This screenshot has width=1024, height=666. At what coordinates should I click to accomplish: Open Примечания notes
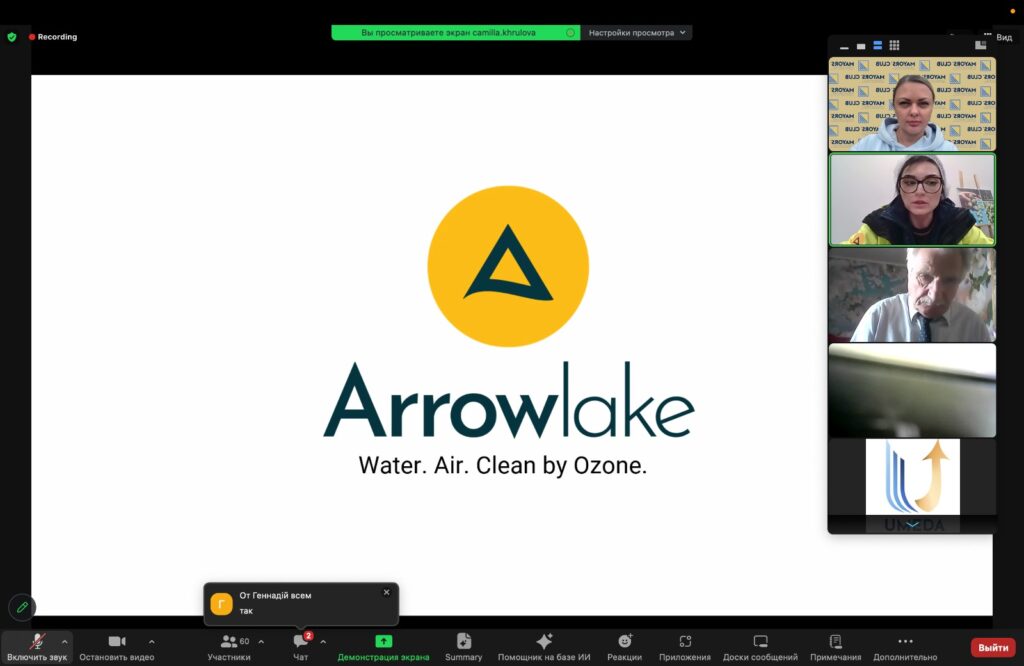point(835,647)
